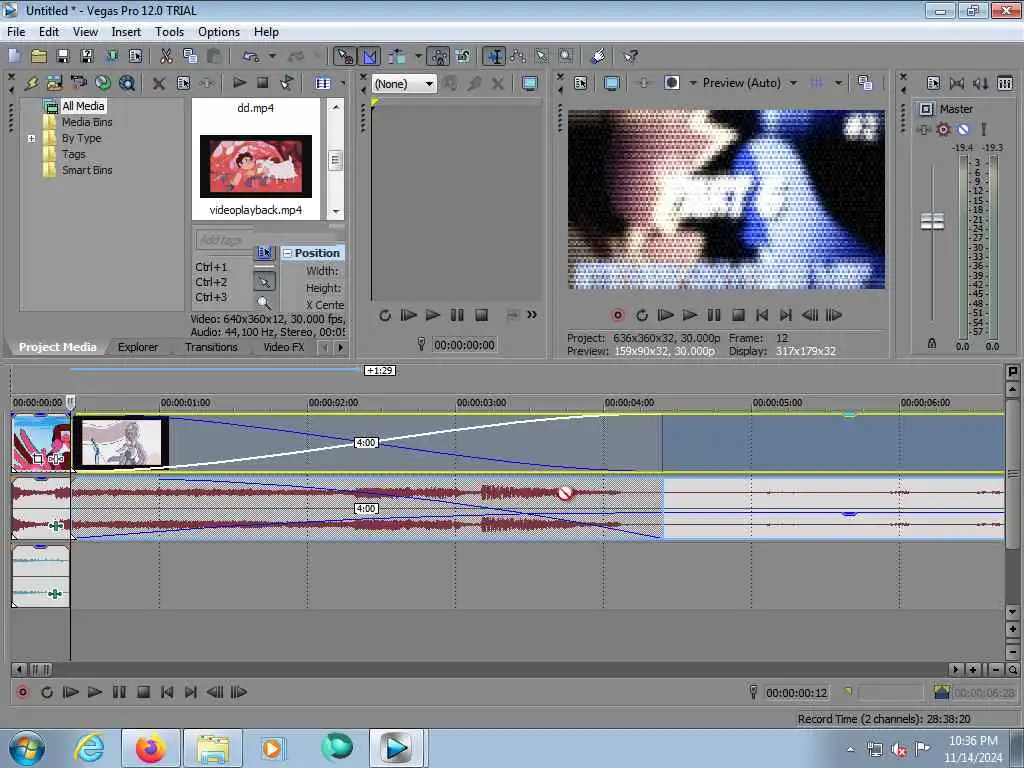Open the trimmer (None) media dropdown

pyautogui.click(x=428, y=84)
